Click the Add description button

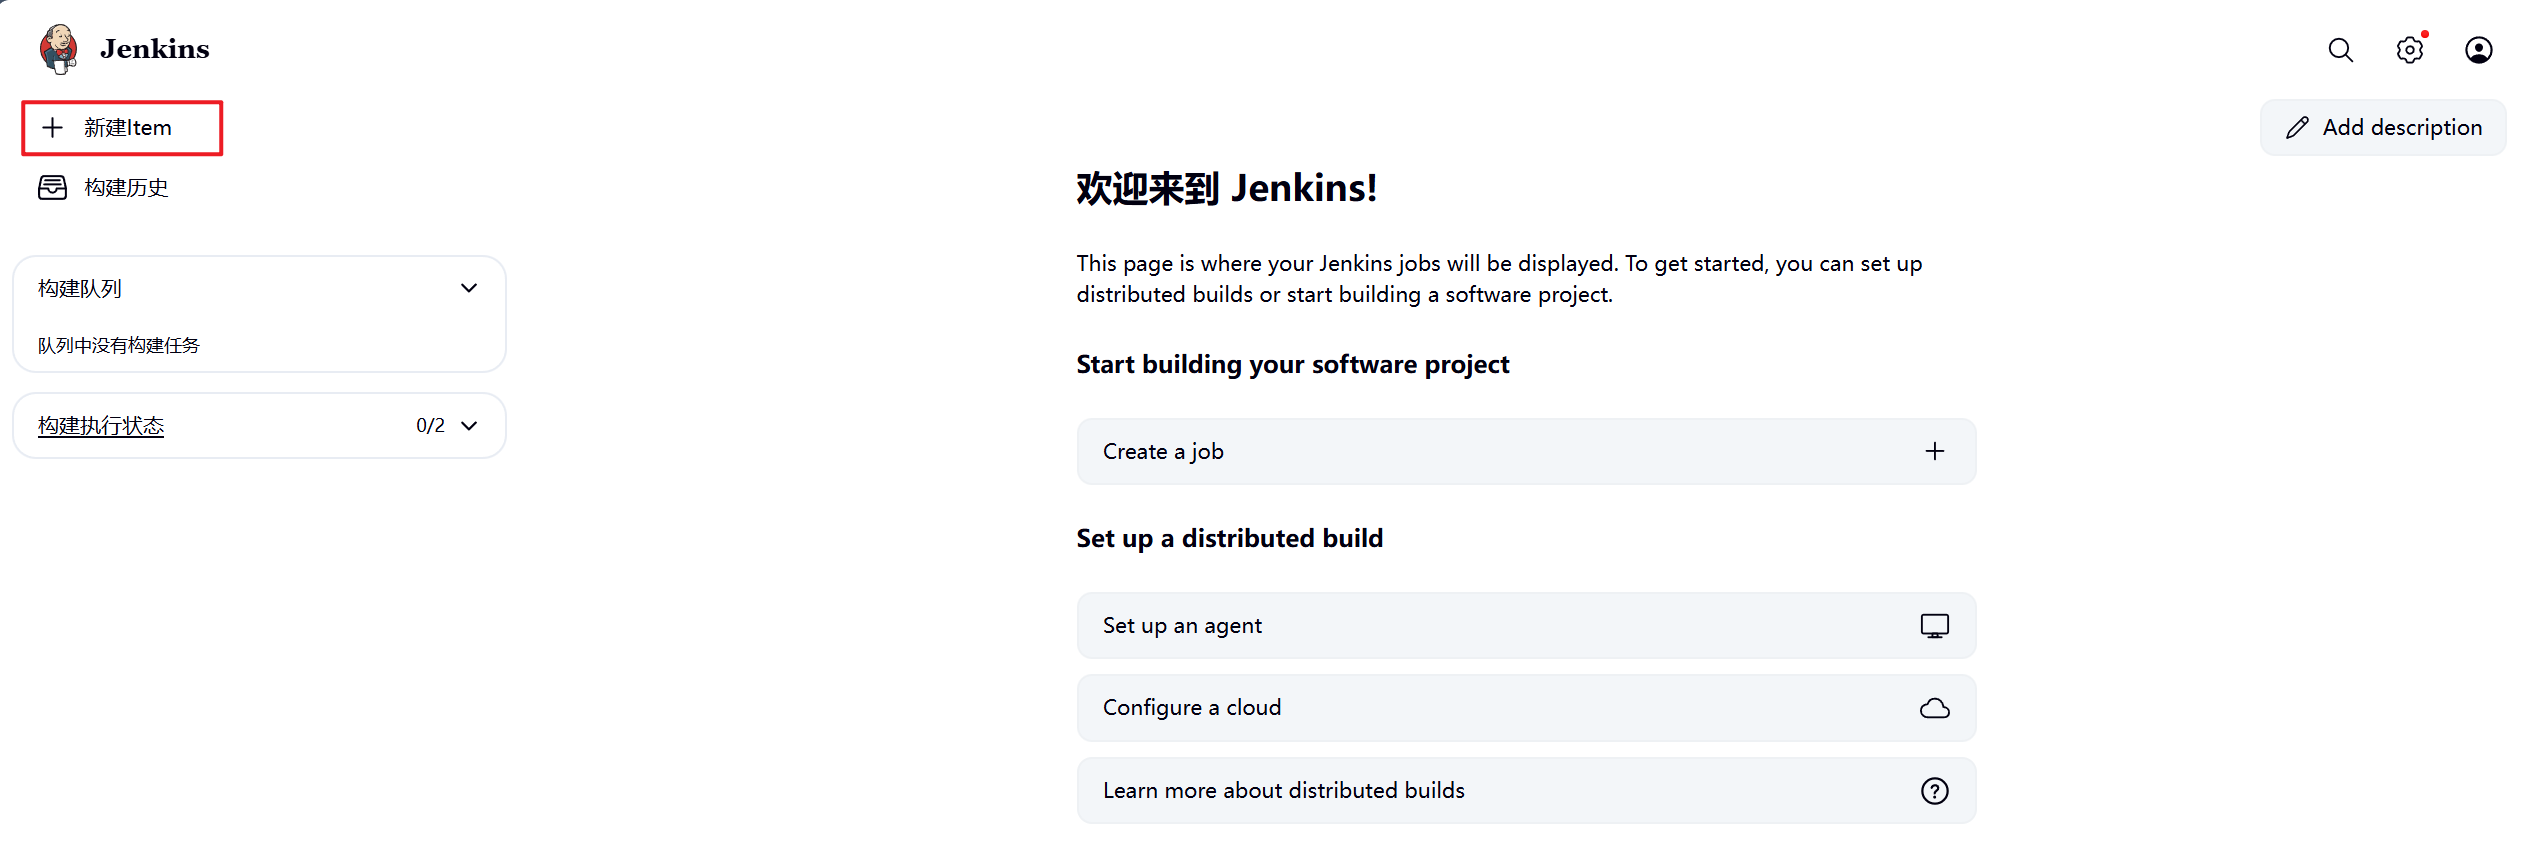coord(2383,127)
